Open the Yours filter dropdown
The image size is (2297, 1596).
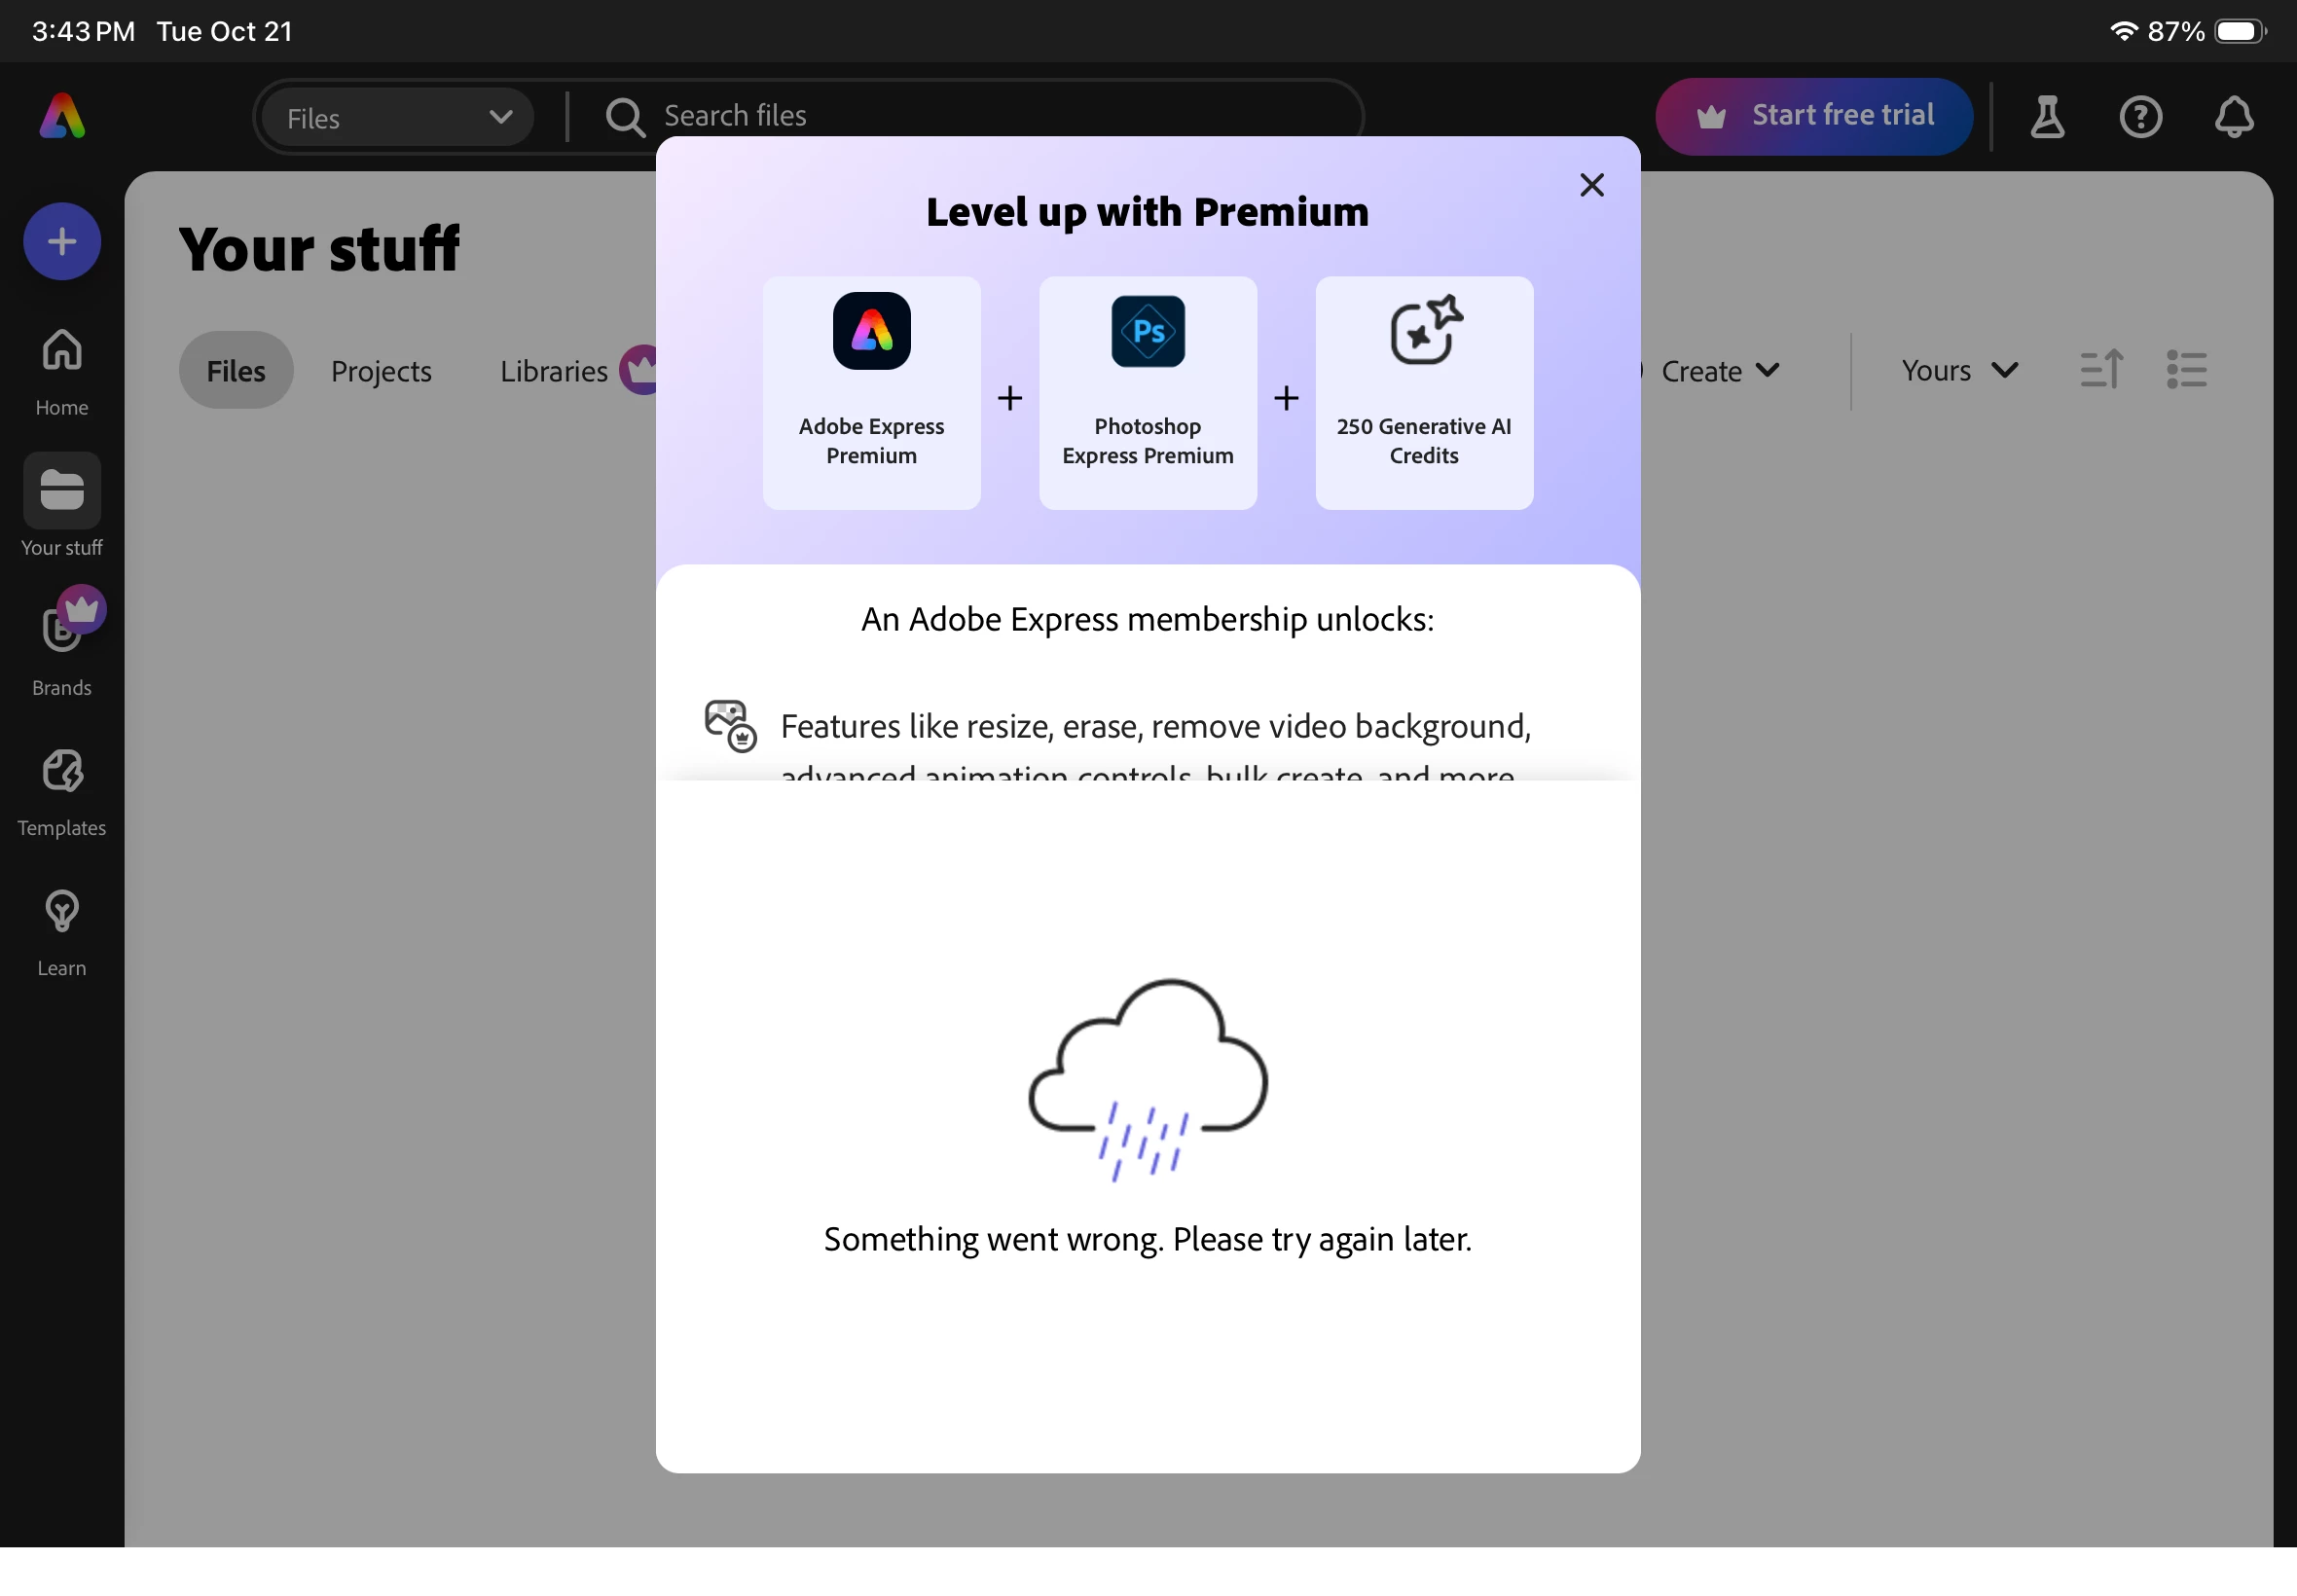point(1958,370)
